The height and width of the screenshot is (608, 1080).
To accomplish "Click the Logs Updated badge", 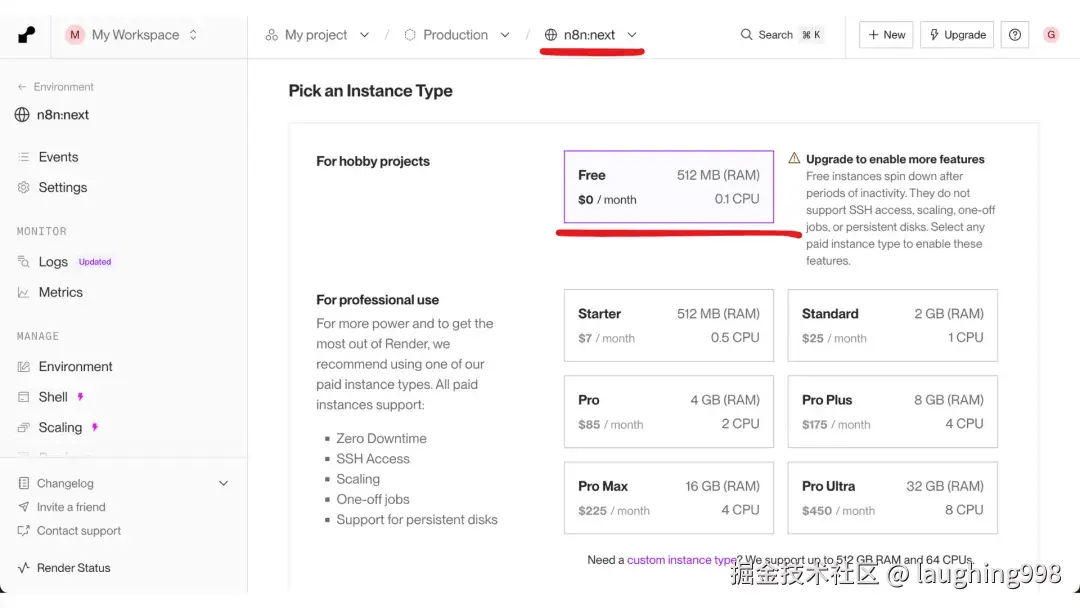I will pyautogui.click(x=94, y=262).
